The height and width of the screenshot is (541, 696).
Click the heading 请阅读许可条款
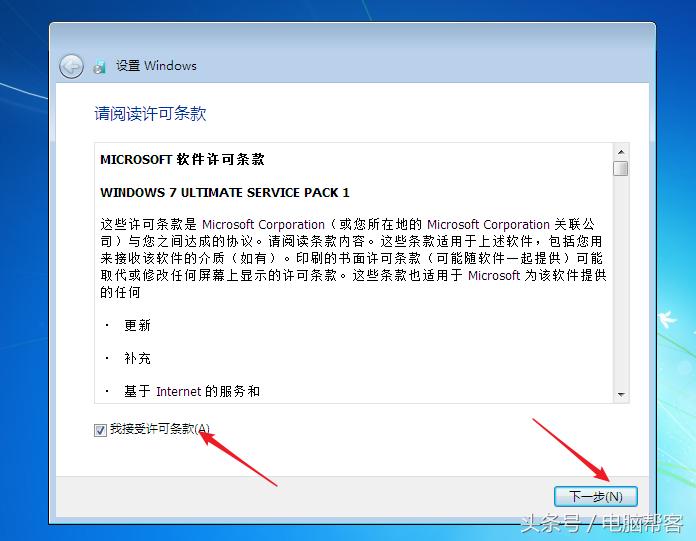click(150, 114)
